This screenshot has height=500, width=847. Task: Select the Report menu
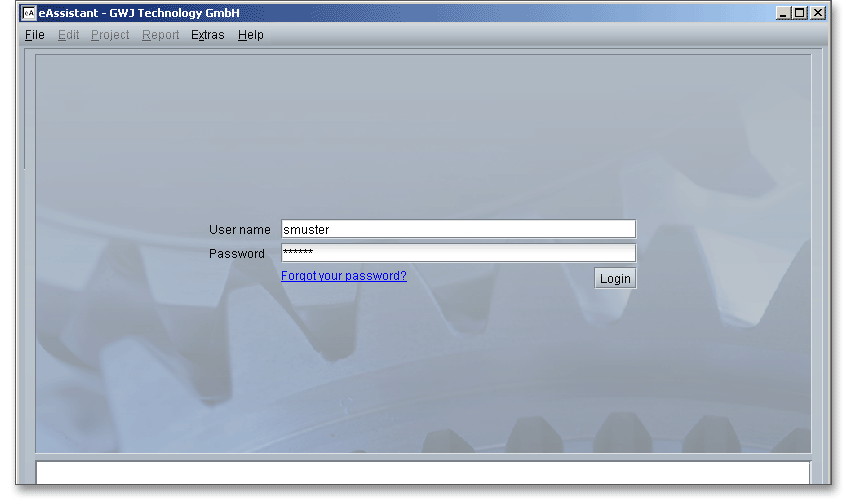(160, 35)
